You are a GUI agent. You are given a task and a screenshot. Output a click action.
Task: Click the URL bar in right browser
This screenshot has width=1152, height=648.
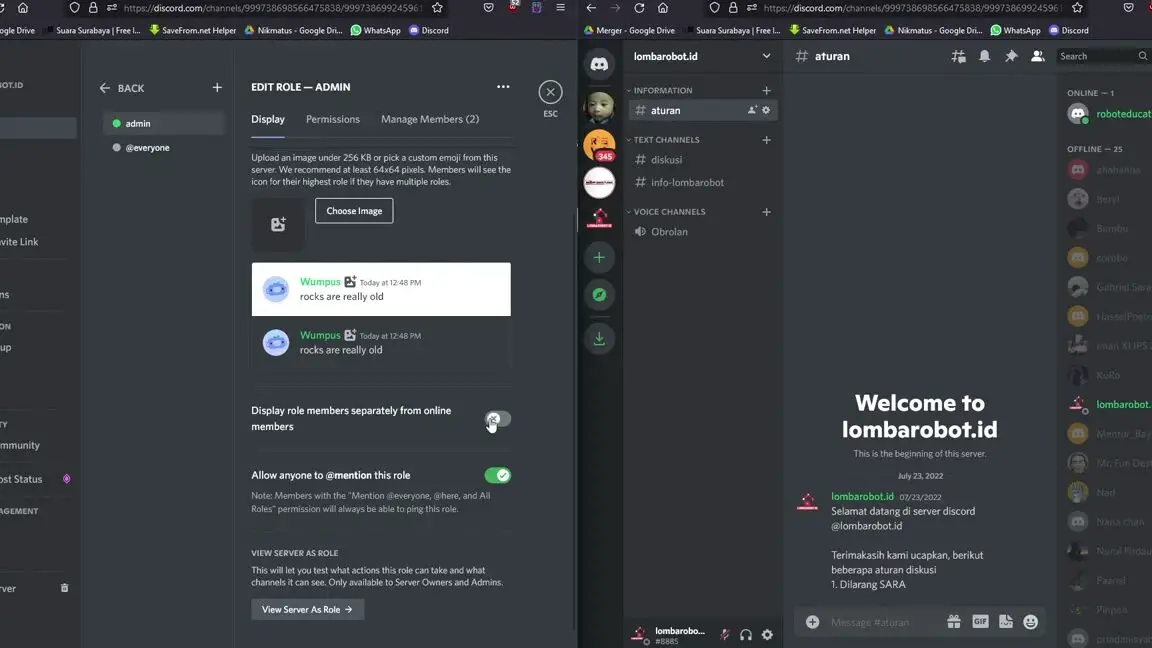(x=911, y=8)
